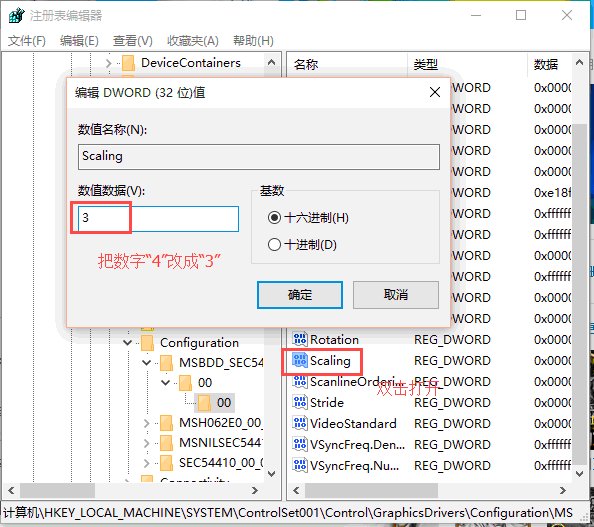Screen dimensions: 594x527
Task: Close the 编辑 DWORD dialog
Action: click(435, 92)
